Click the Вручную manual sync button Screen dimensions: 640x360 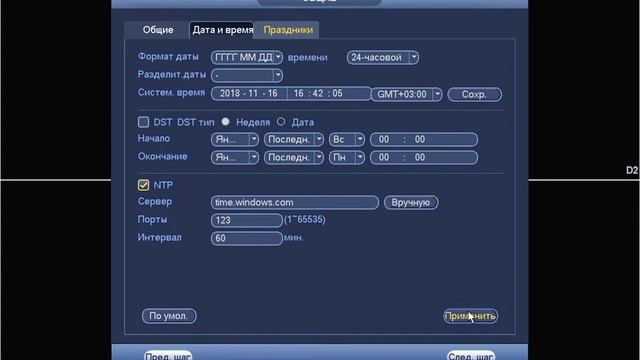411,202
